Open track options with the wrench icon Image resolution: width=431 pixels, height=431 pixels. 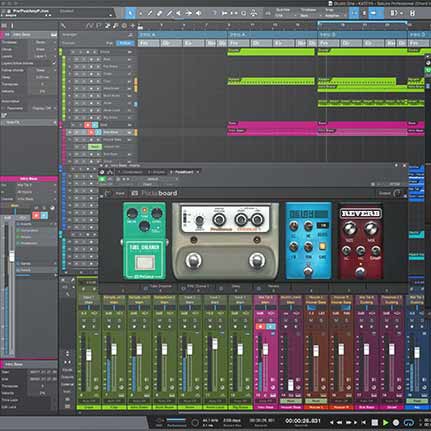[63, 26]
